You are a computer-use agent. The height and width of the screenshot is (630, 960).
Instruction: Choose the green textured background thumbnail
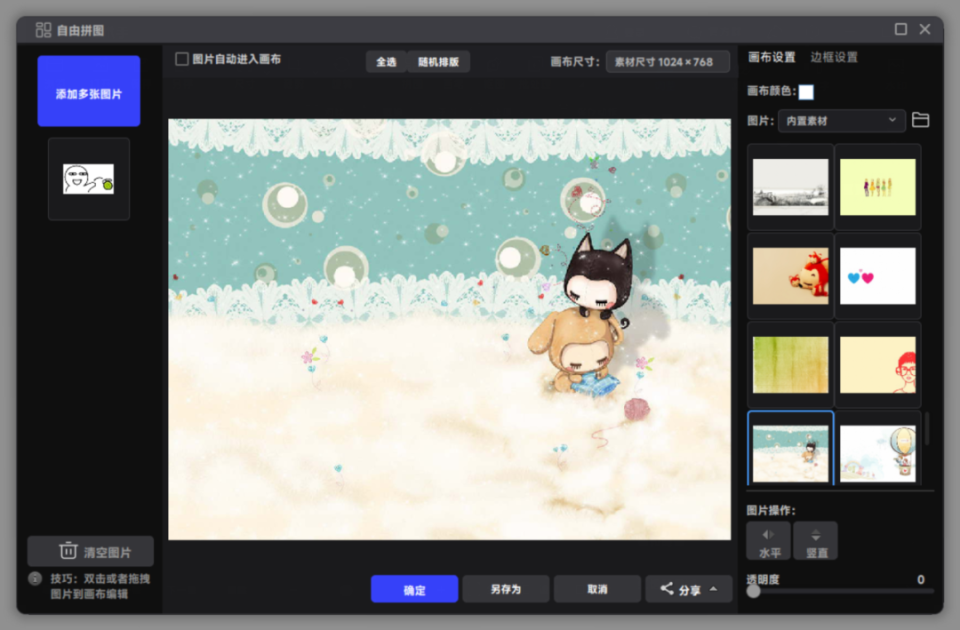tap(790, 365)
